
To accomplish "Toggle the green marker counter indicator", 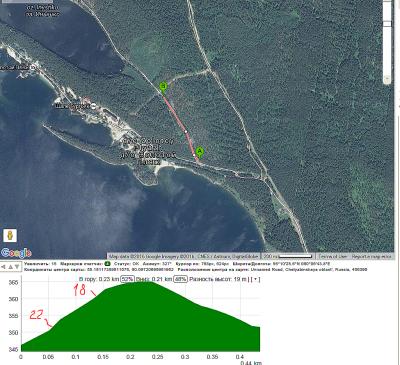I will (x=108, y=264).
